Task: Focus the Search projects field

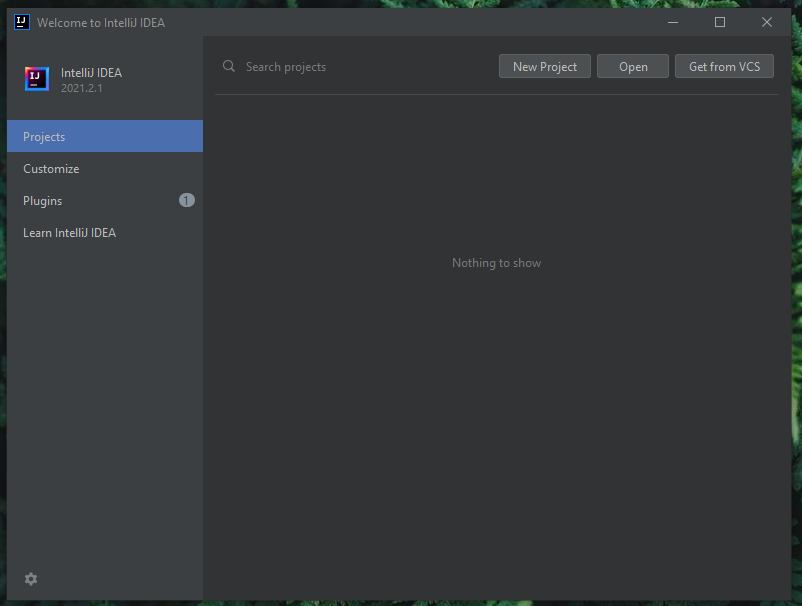Action: pyautogui.click(x=358, y=66)
